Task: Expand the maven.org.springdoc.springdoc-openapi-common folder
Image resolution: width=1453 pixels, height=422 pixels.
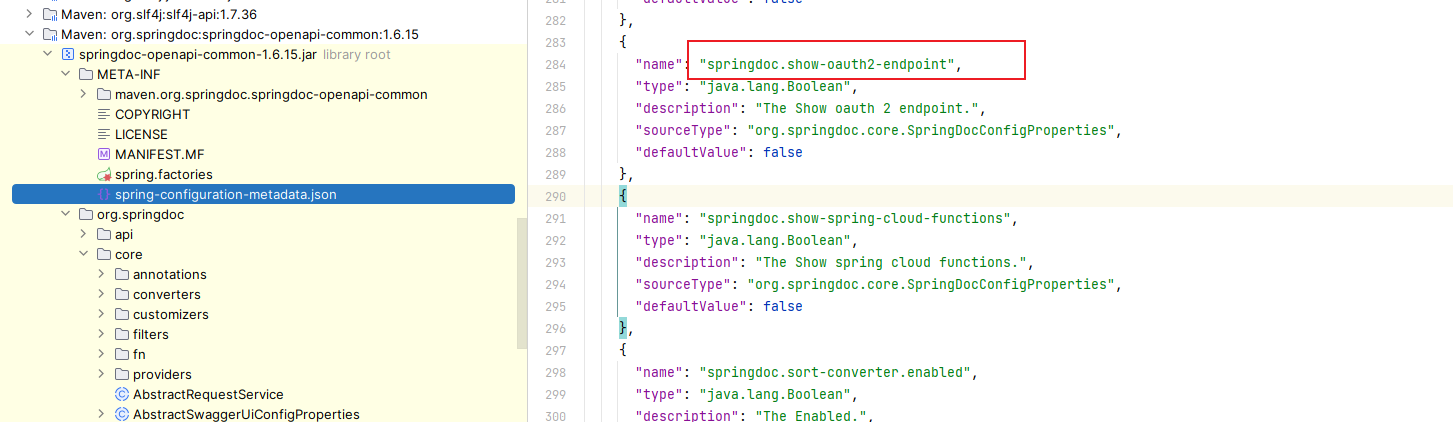Action: (x=83, y=94)
